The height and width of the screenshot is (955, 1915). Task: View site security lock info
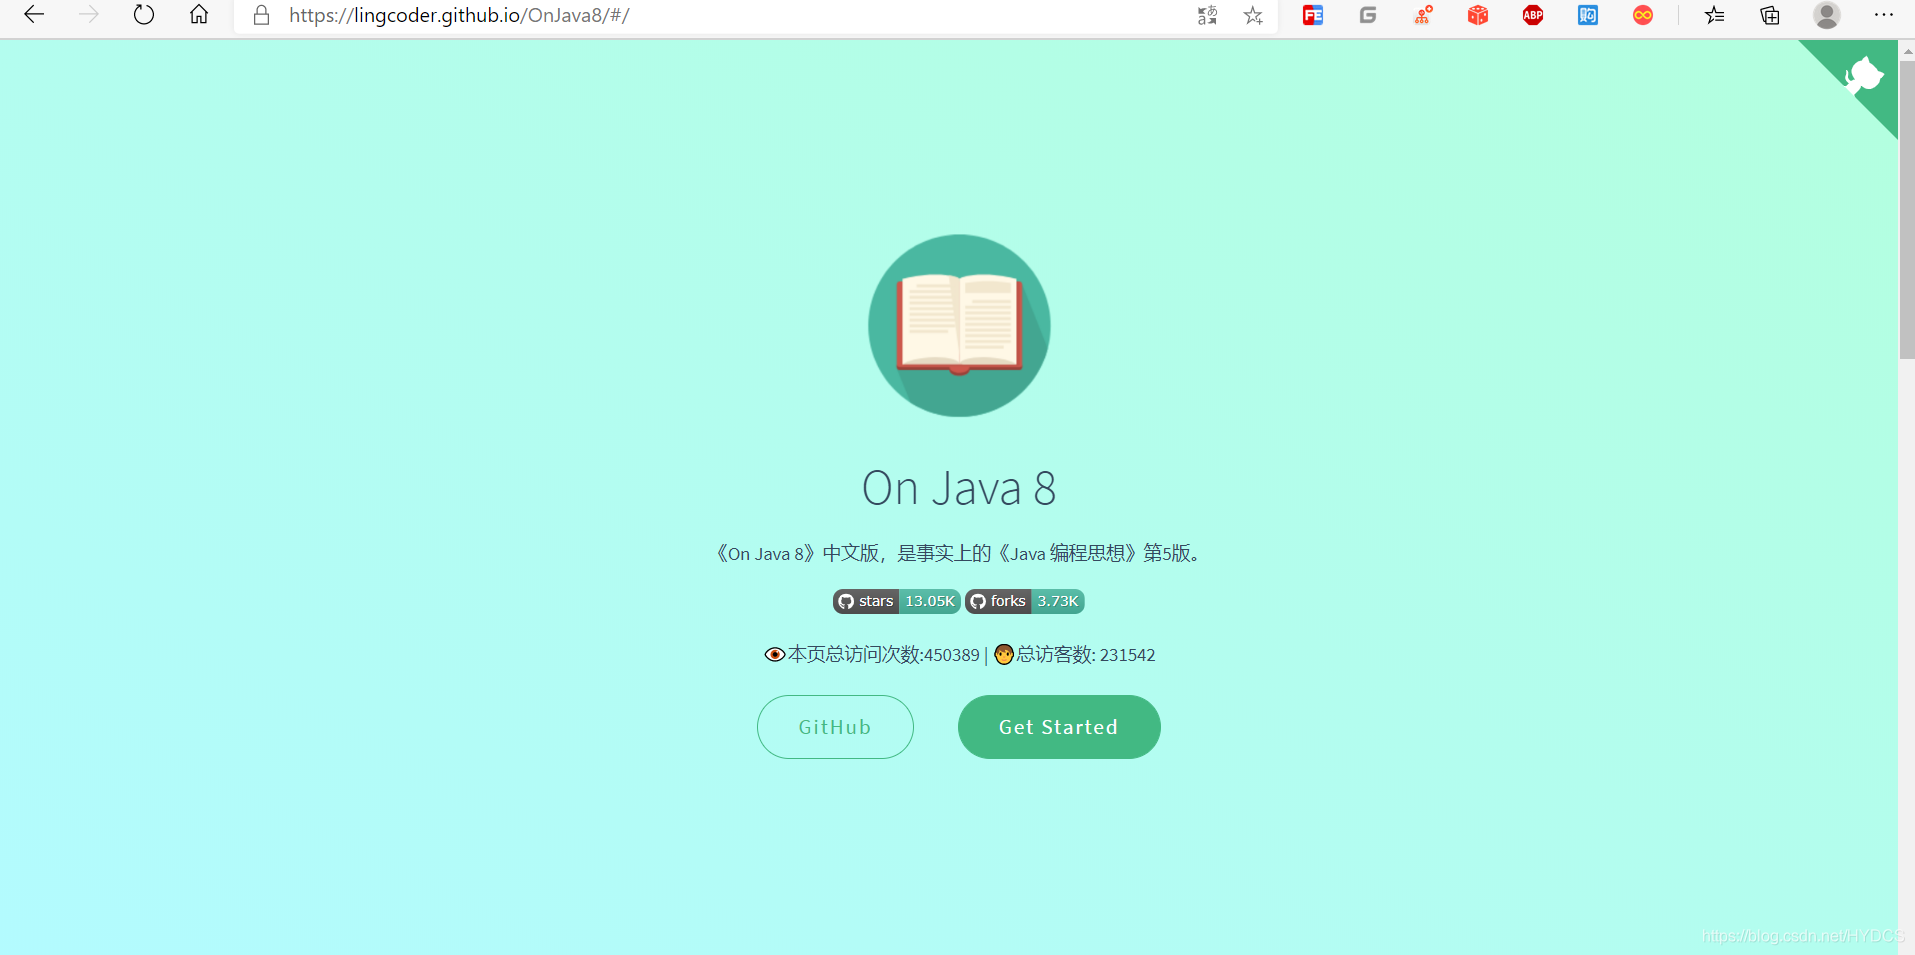pyautogui.click(x=262, y=15)
